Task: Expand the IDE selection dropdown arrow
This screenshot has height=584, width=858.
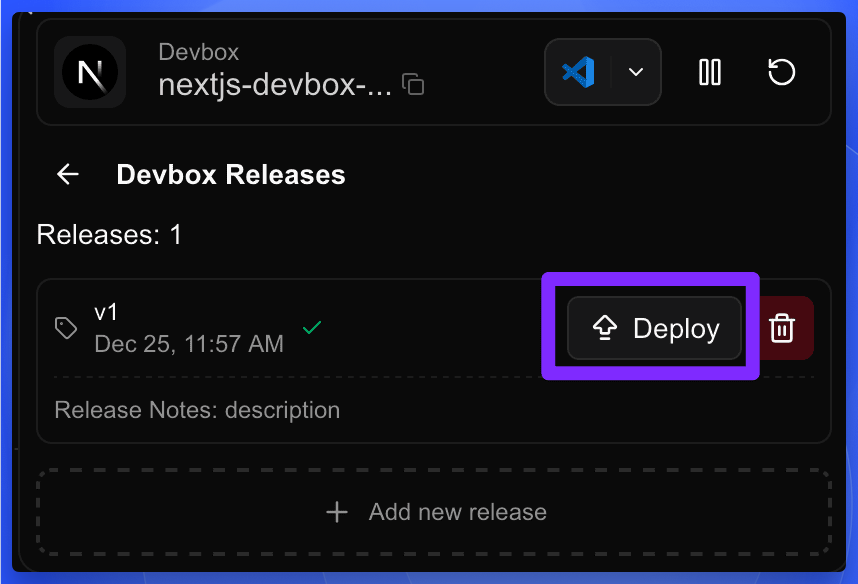Action: pos(635,72)
